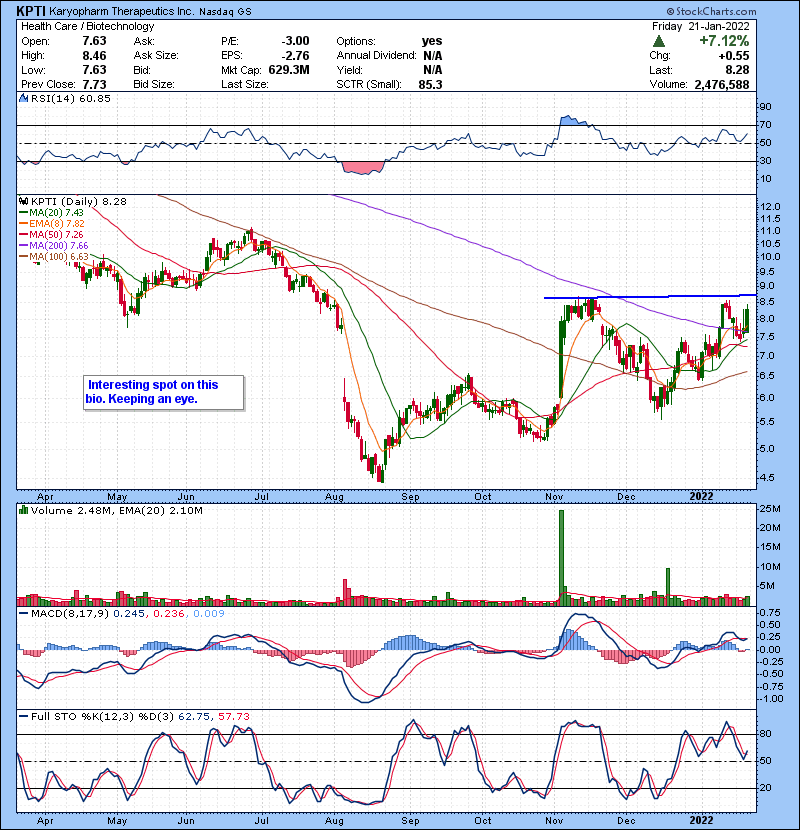800x830 pixels.
Task: Click the 12.0 price axis label
Action: click(x=769, y=207)
